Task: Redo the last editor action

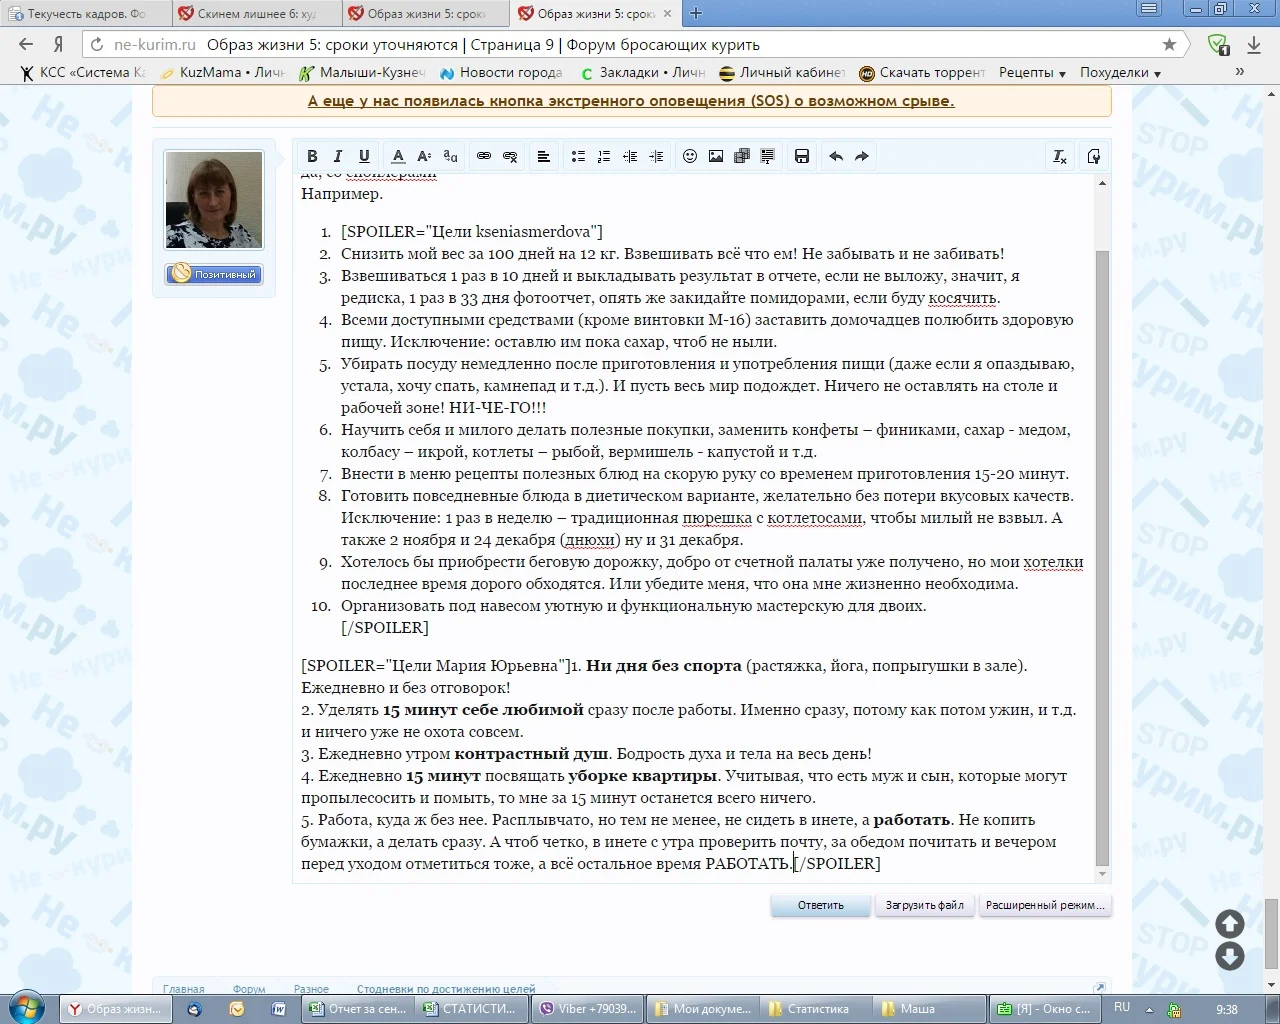Action: (862, 156)
